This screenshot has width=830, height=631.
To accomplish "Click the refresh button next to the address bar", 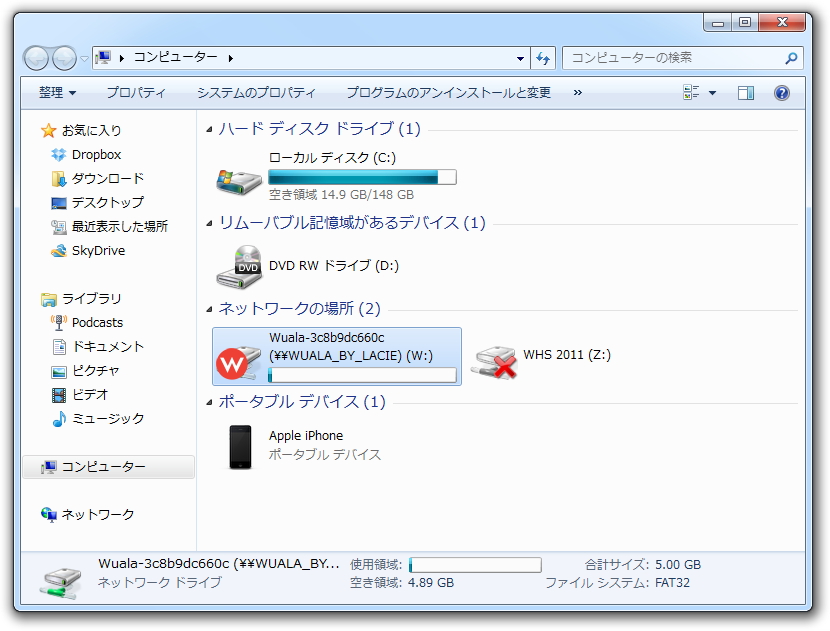I will 543,59.
